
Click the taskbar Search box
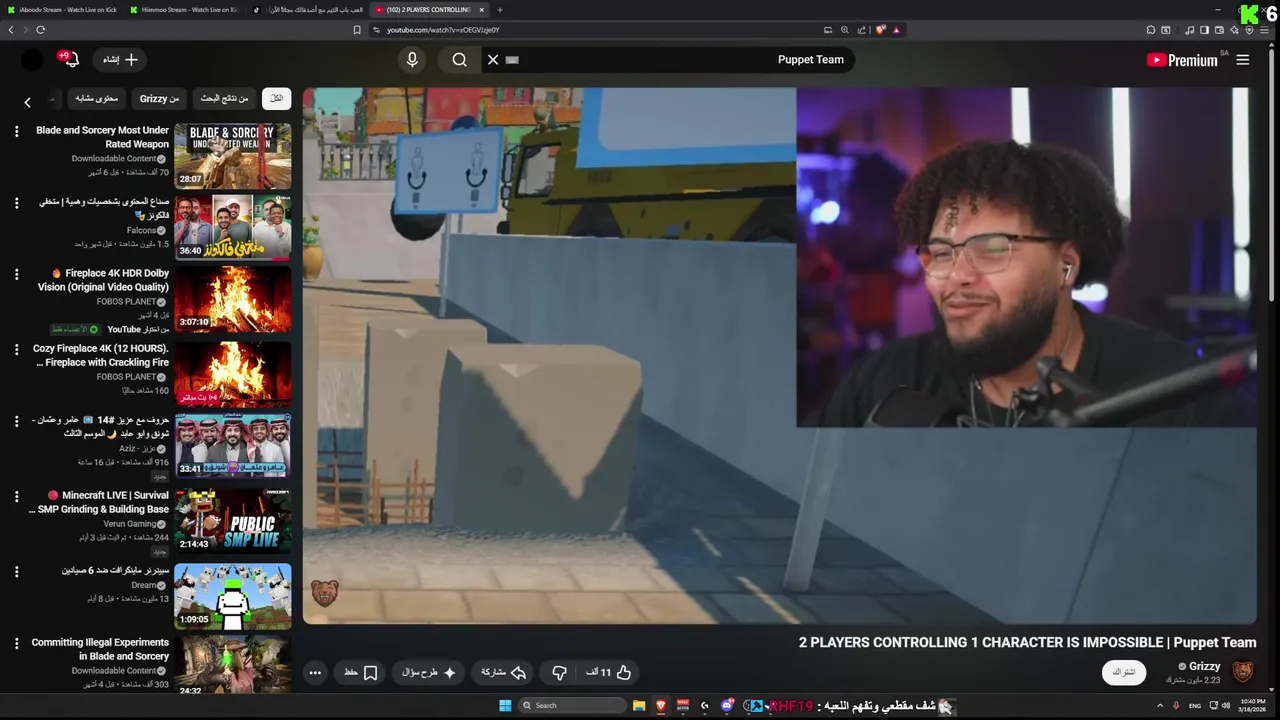click(570, 705)
